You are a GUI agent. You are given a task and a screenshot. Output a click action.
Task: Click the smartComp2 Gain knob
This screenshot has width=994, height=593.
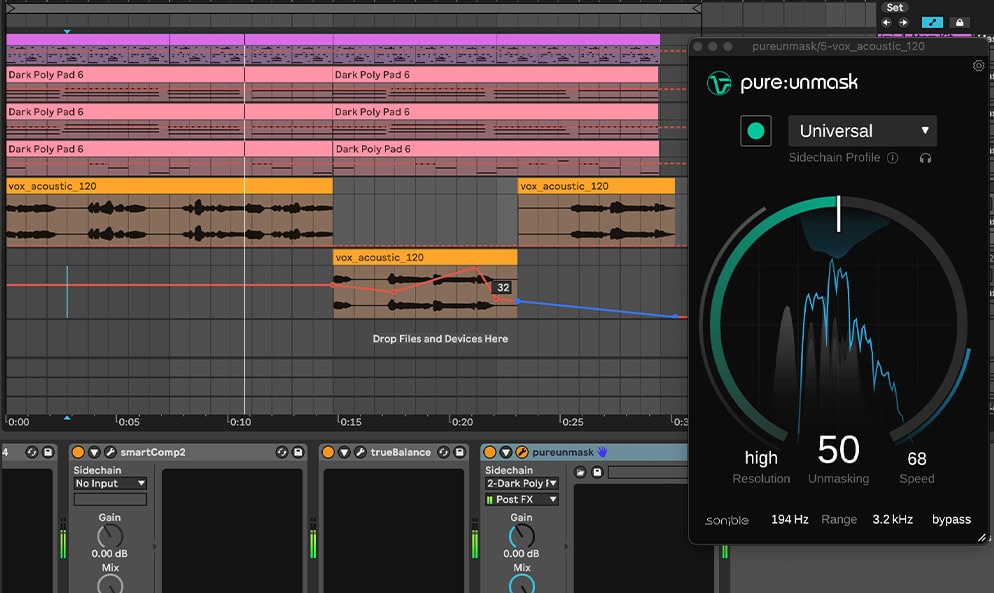coord(110,537)
